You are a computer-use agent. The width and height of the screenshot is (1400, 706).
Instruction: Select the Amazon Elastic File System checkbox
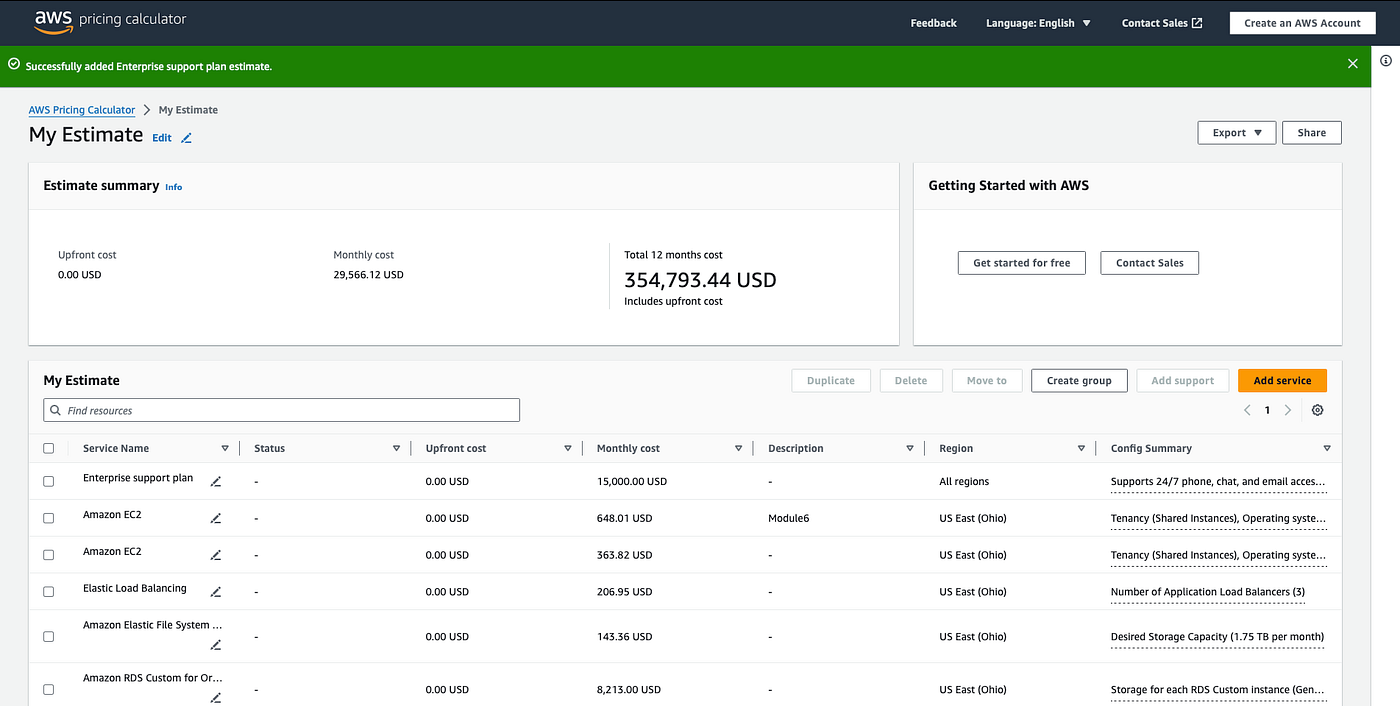pos(49,636)
